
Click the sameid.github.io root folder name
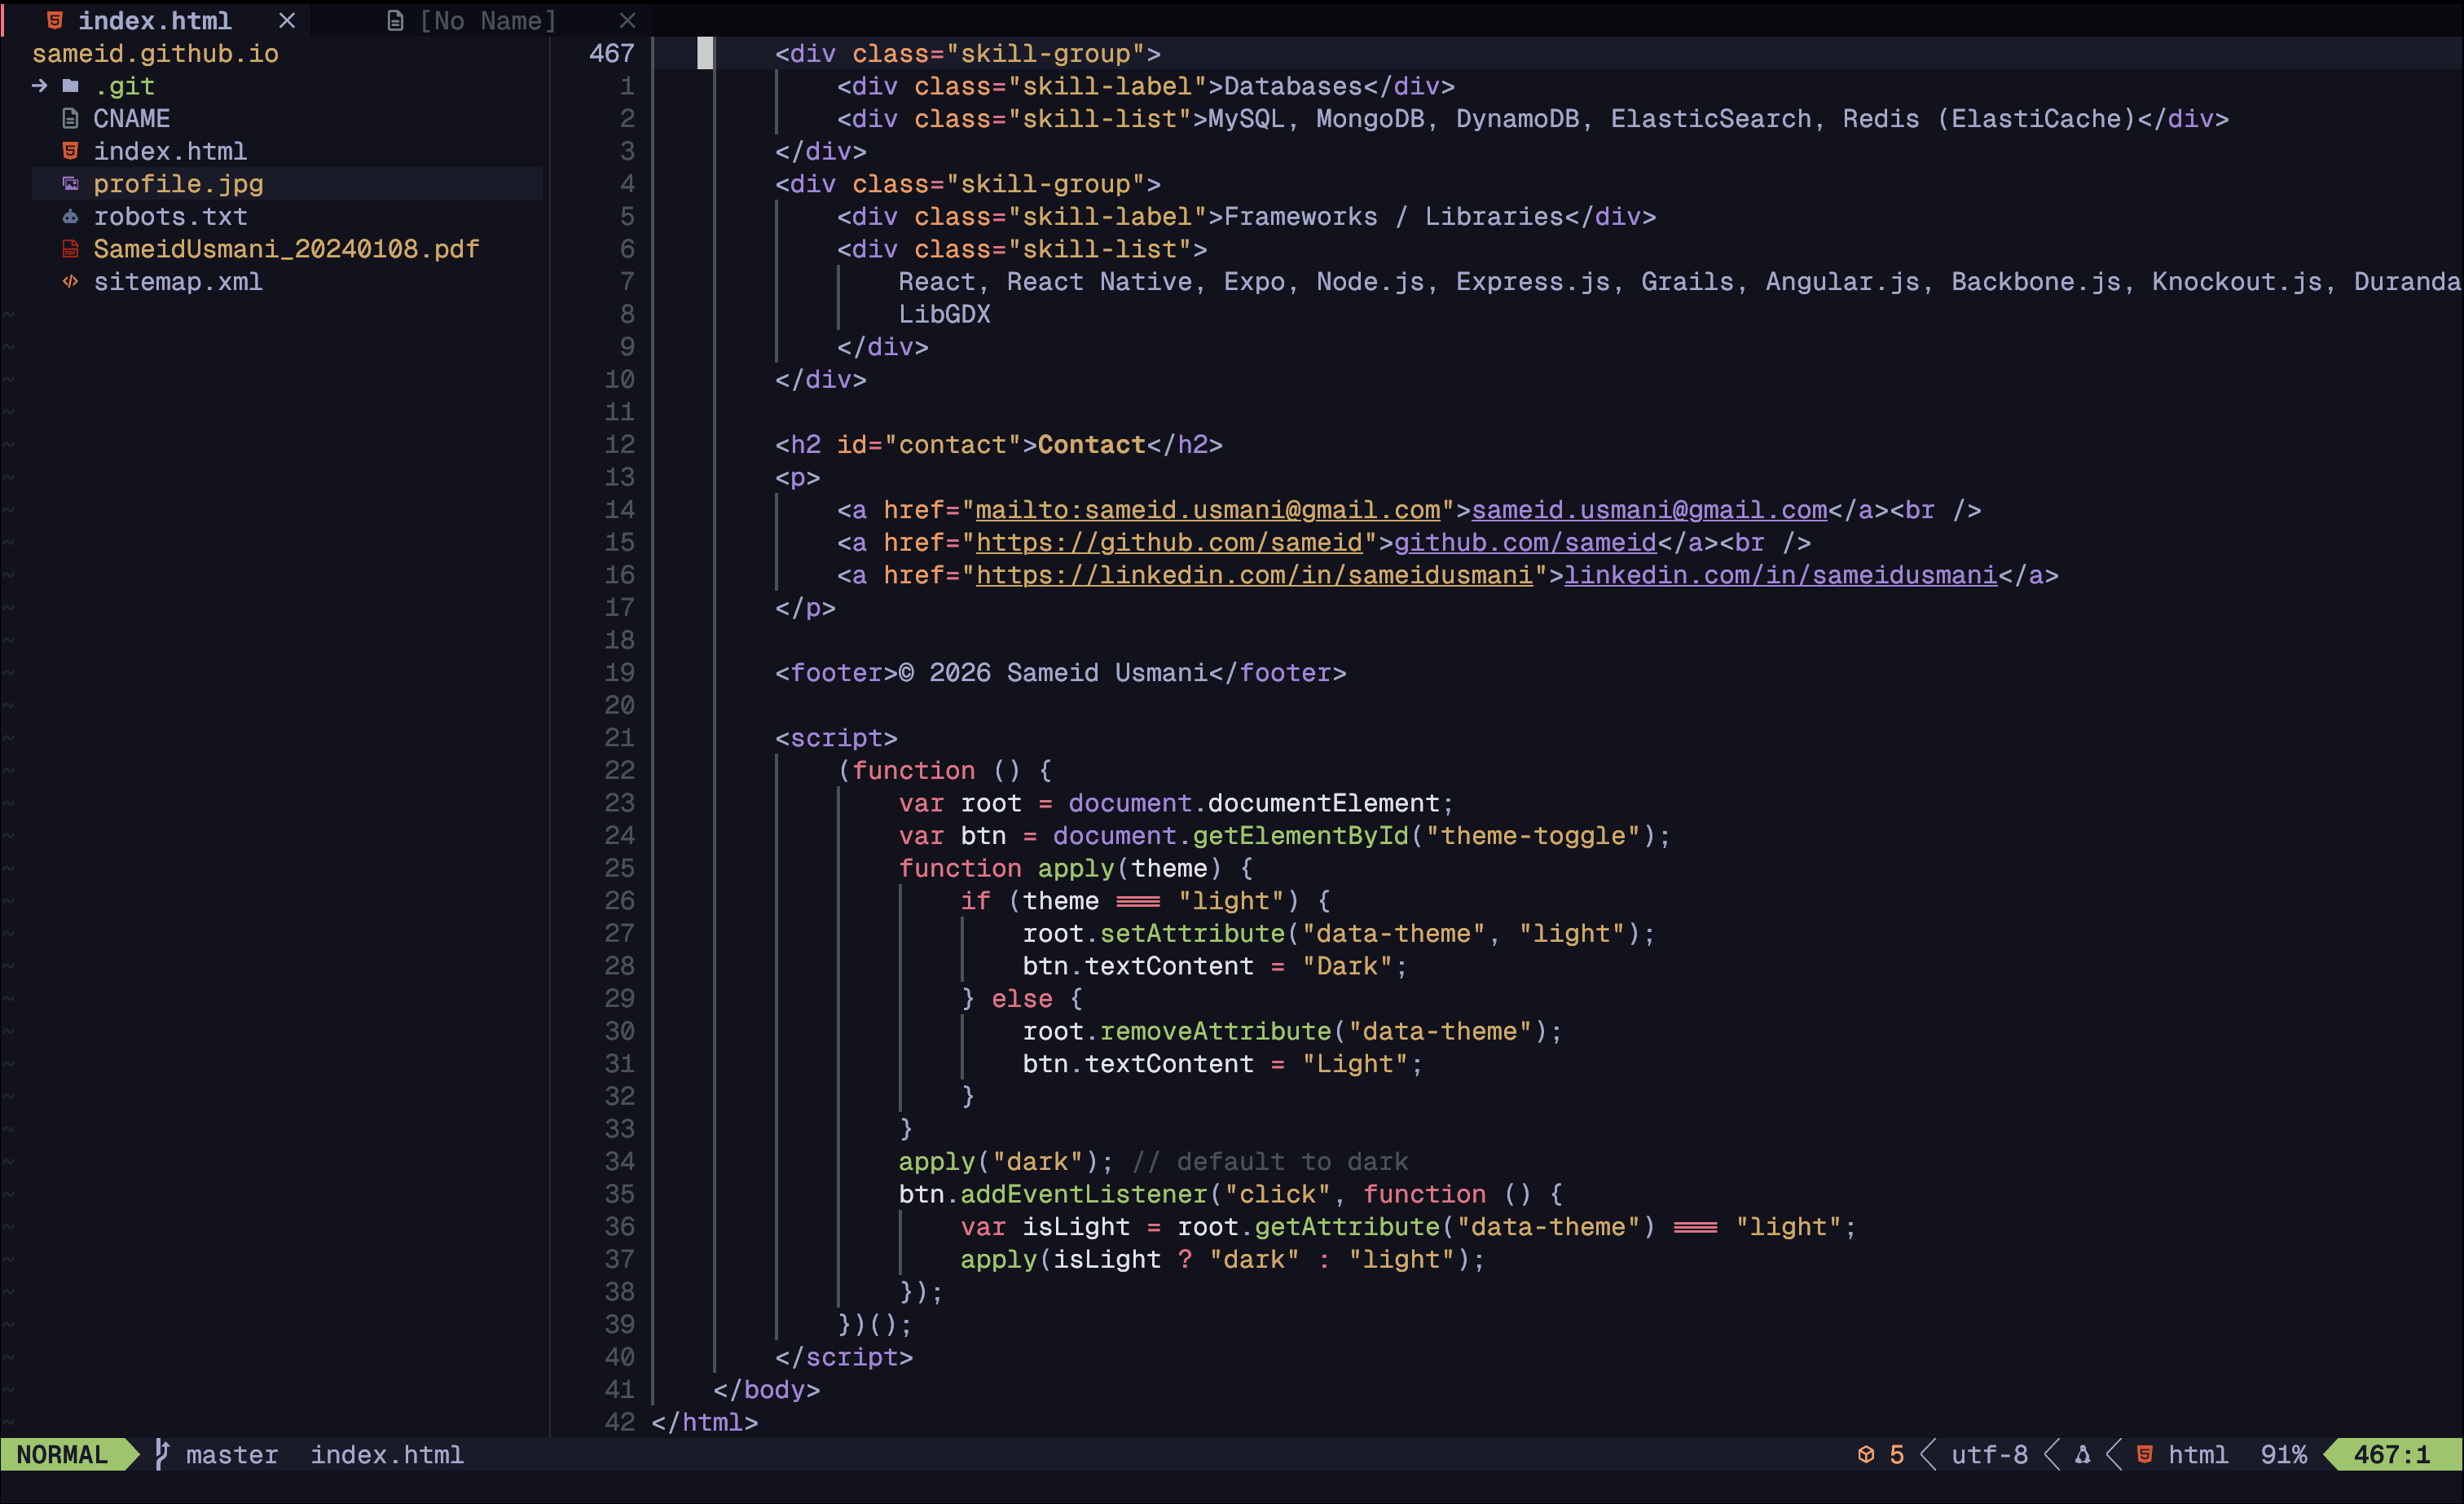155,53
